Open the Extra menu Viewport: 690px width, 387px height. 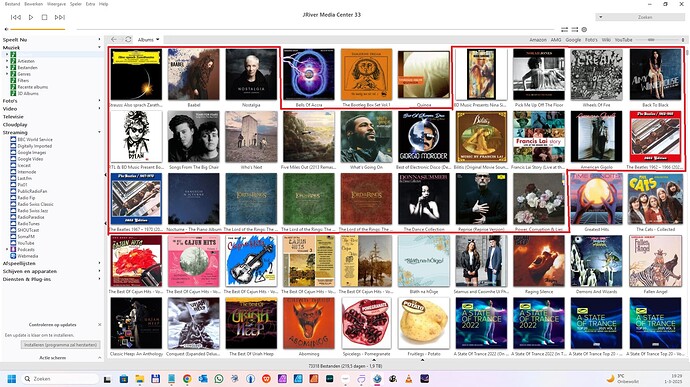pyautogui.click(x=90, y=4)
